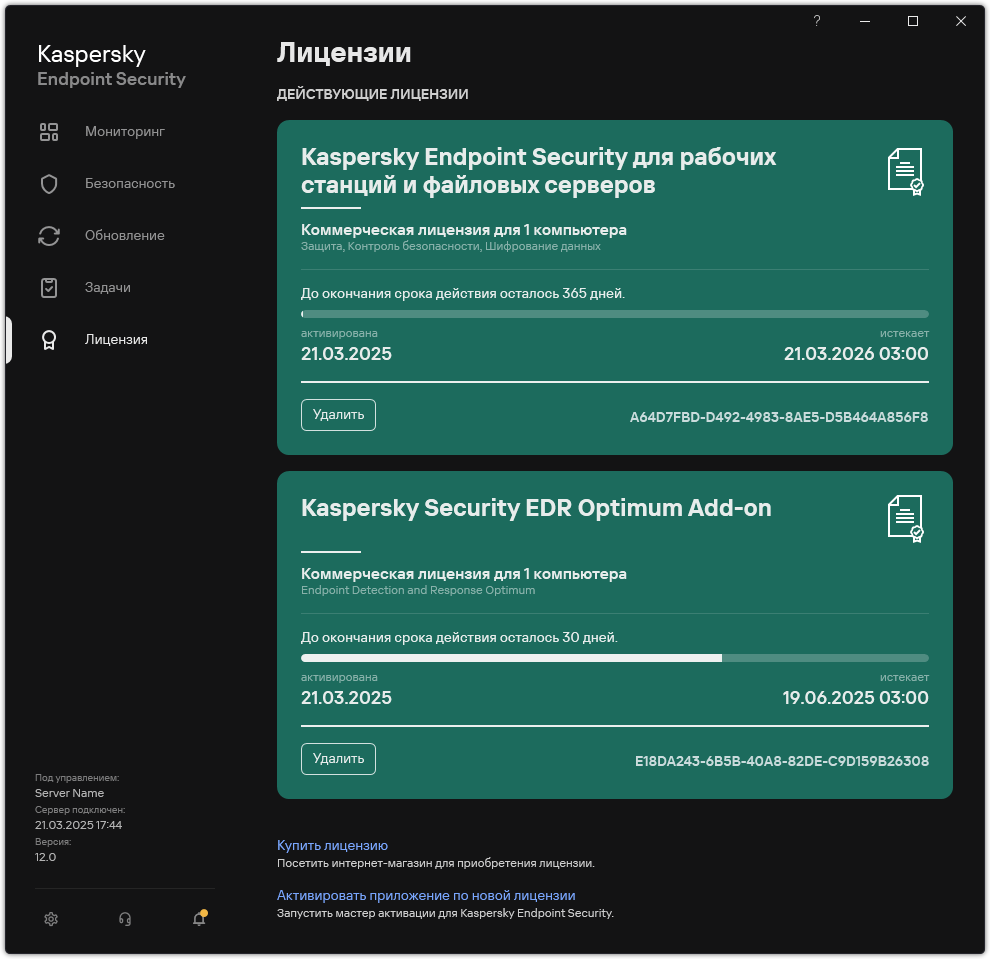Click the Update refresh arrows icon
The image size is (990, 959).
pyautogui.click(x=49, y=235)
